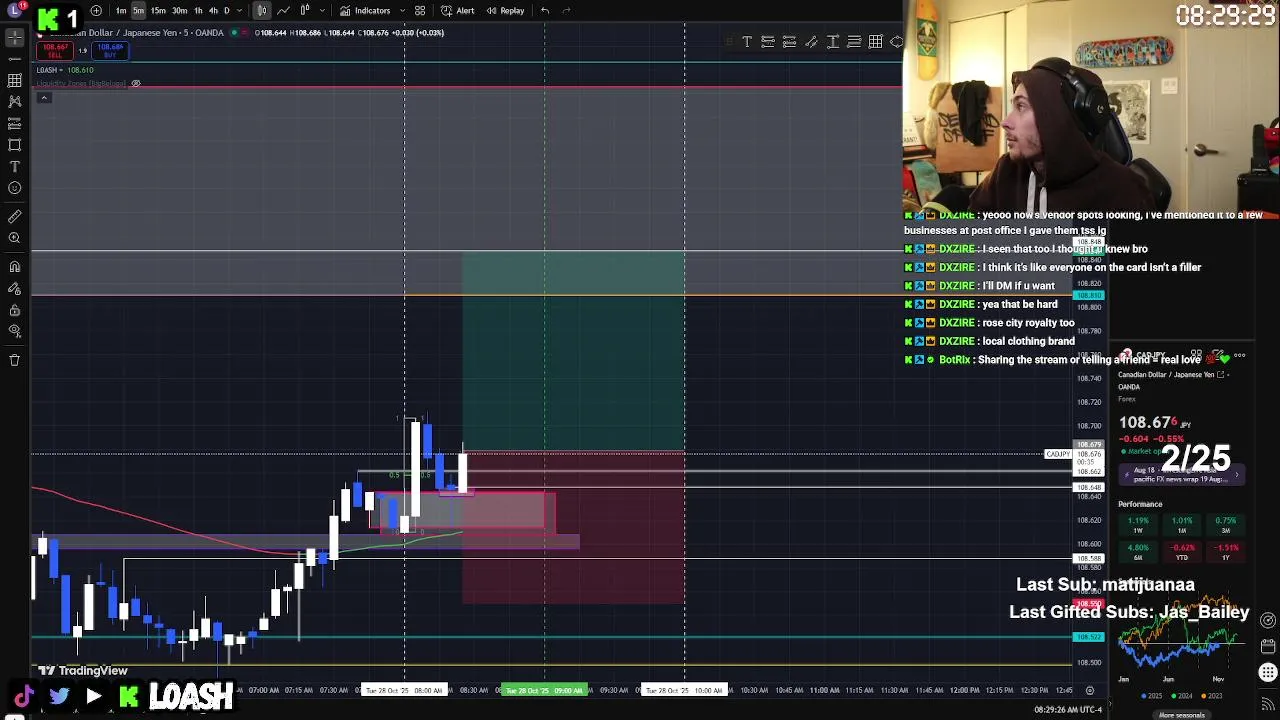Click the TikTok icon in stream overlay
Image resolution: width=1280 pixels, height=720 pixels.
tap(23, 697)
